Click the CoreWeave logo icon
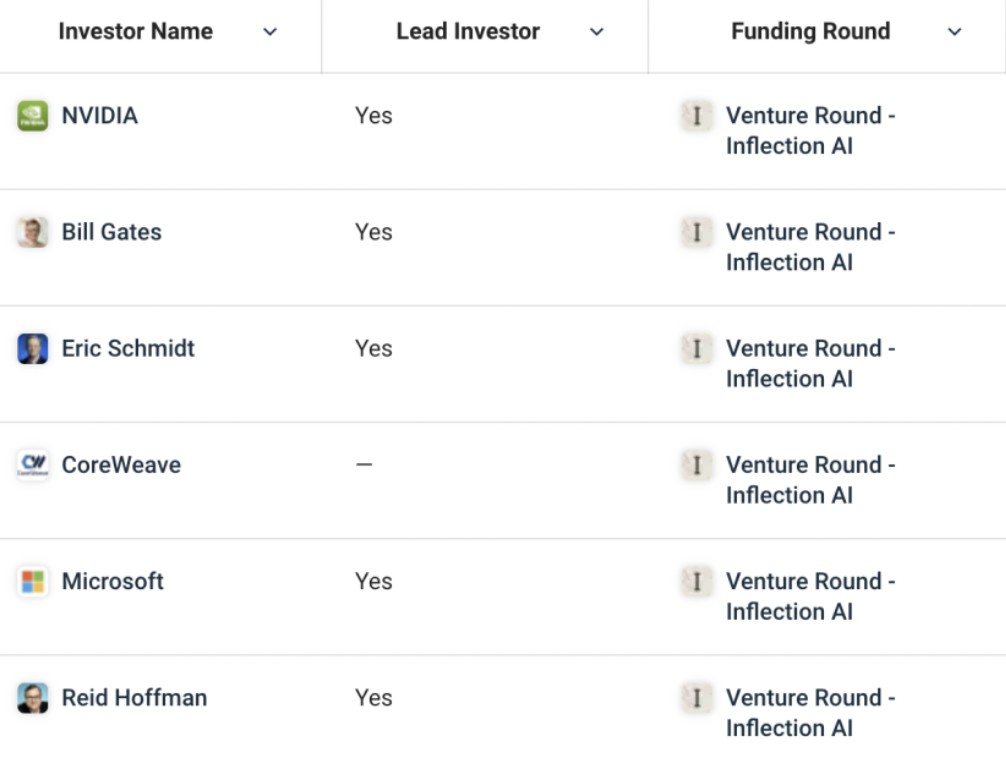Screen dimensions: 1006x762 (33, 465)
